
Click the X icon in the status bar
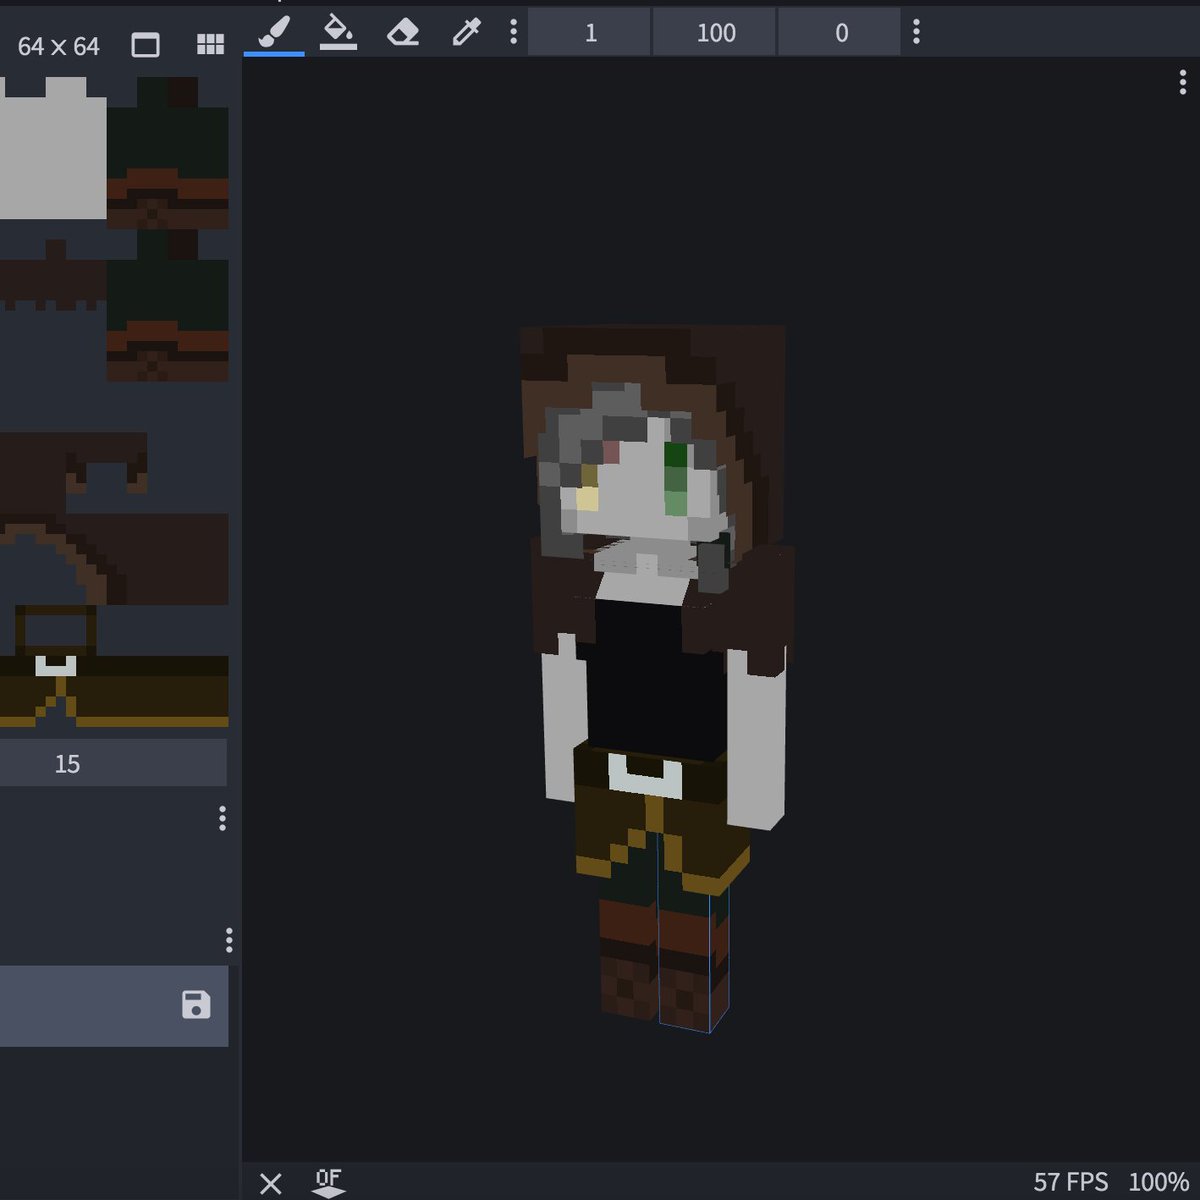click(x=270, y=1183)
